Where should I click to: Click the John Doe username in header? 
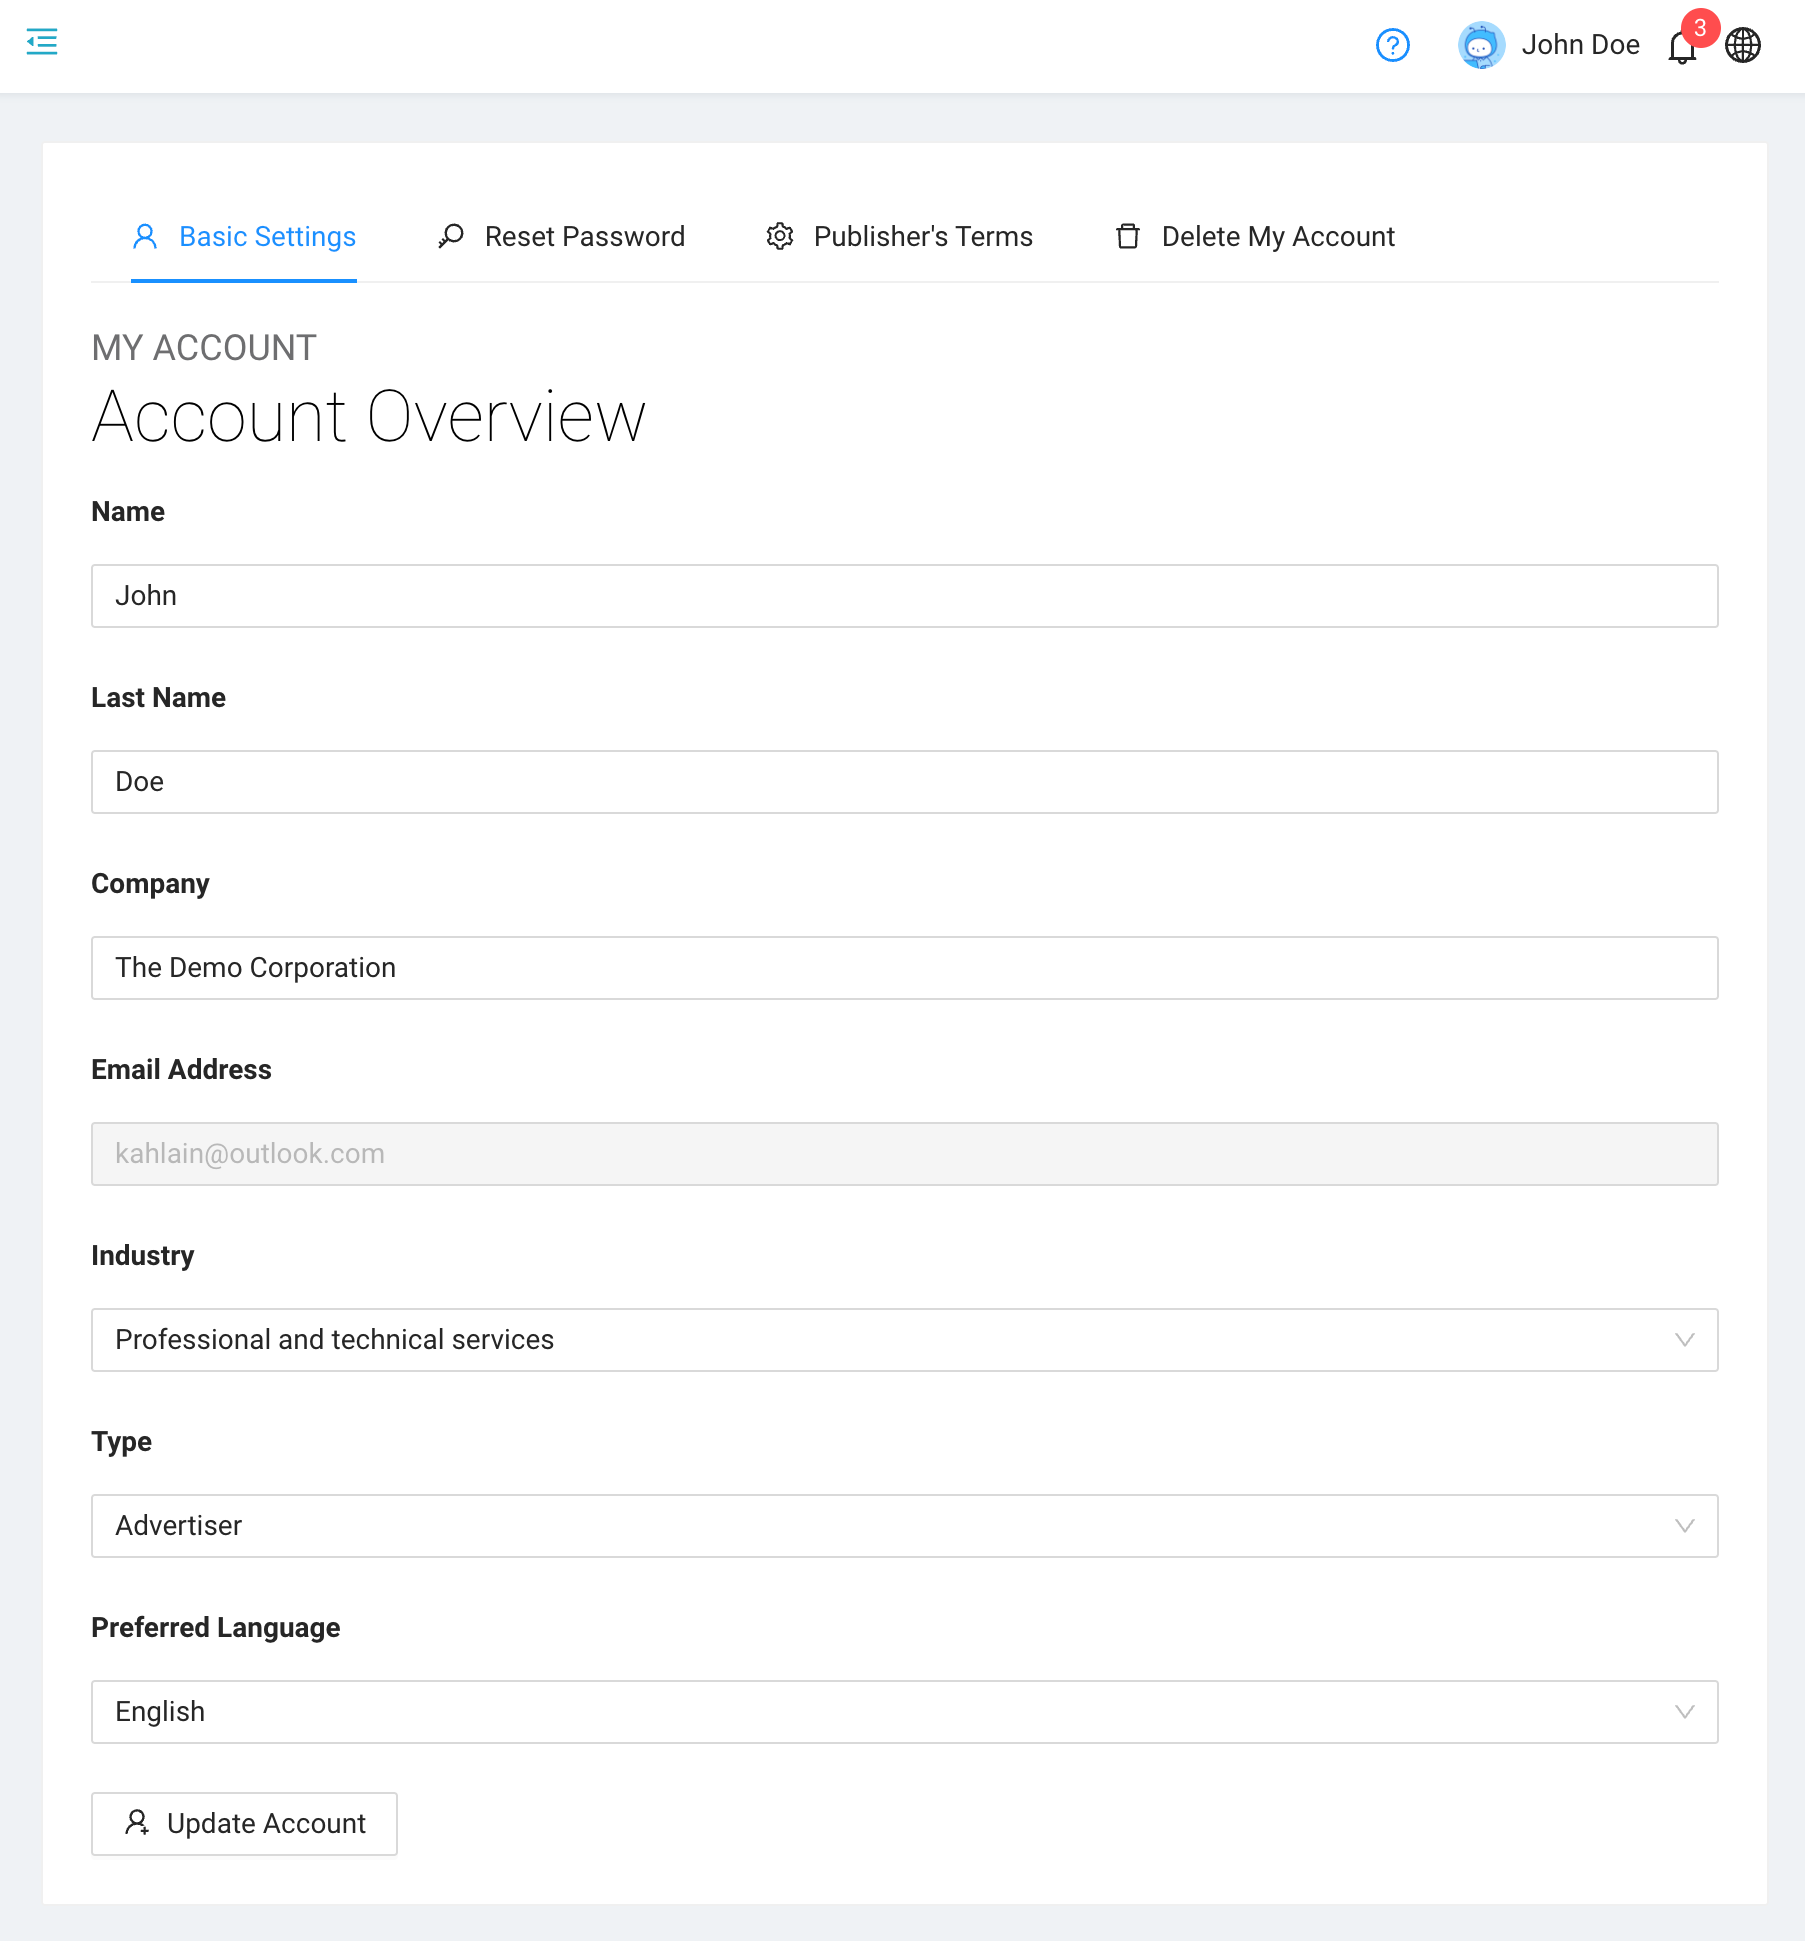click(1580, 45)
